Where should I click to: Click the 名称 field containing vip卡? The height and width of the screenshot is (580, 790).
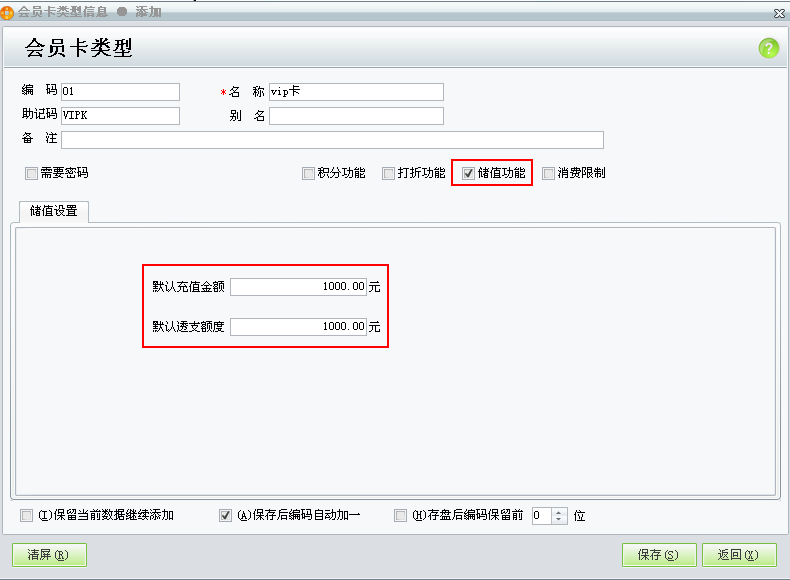(356, 92)
